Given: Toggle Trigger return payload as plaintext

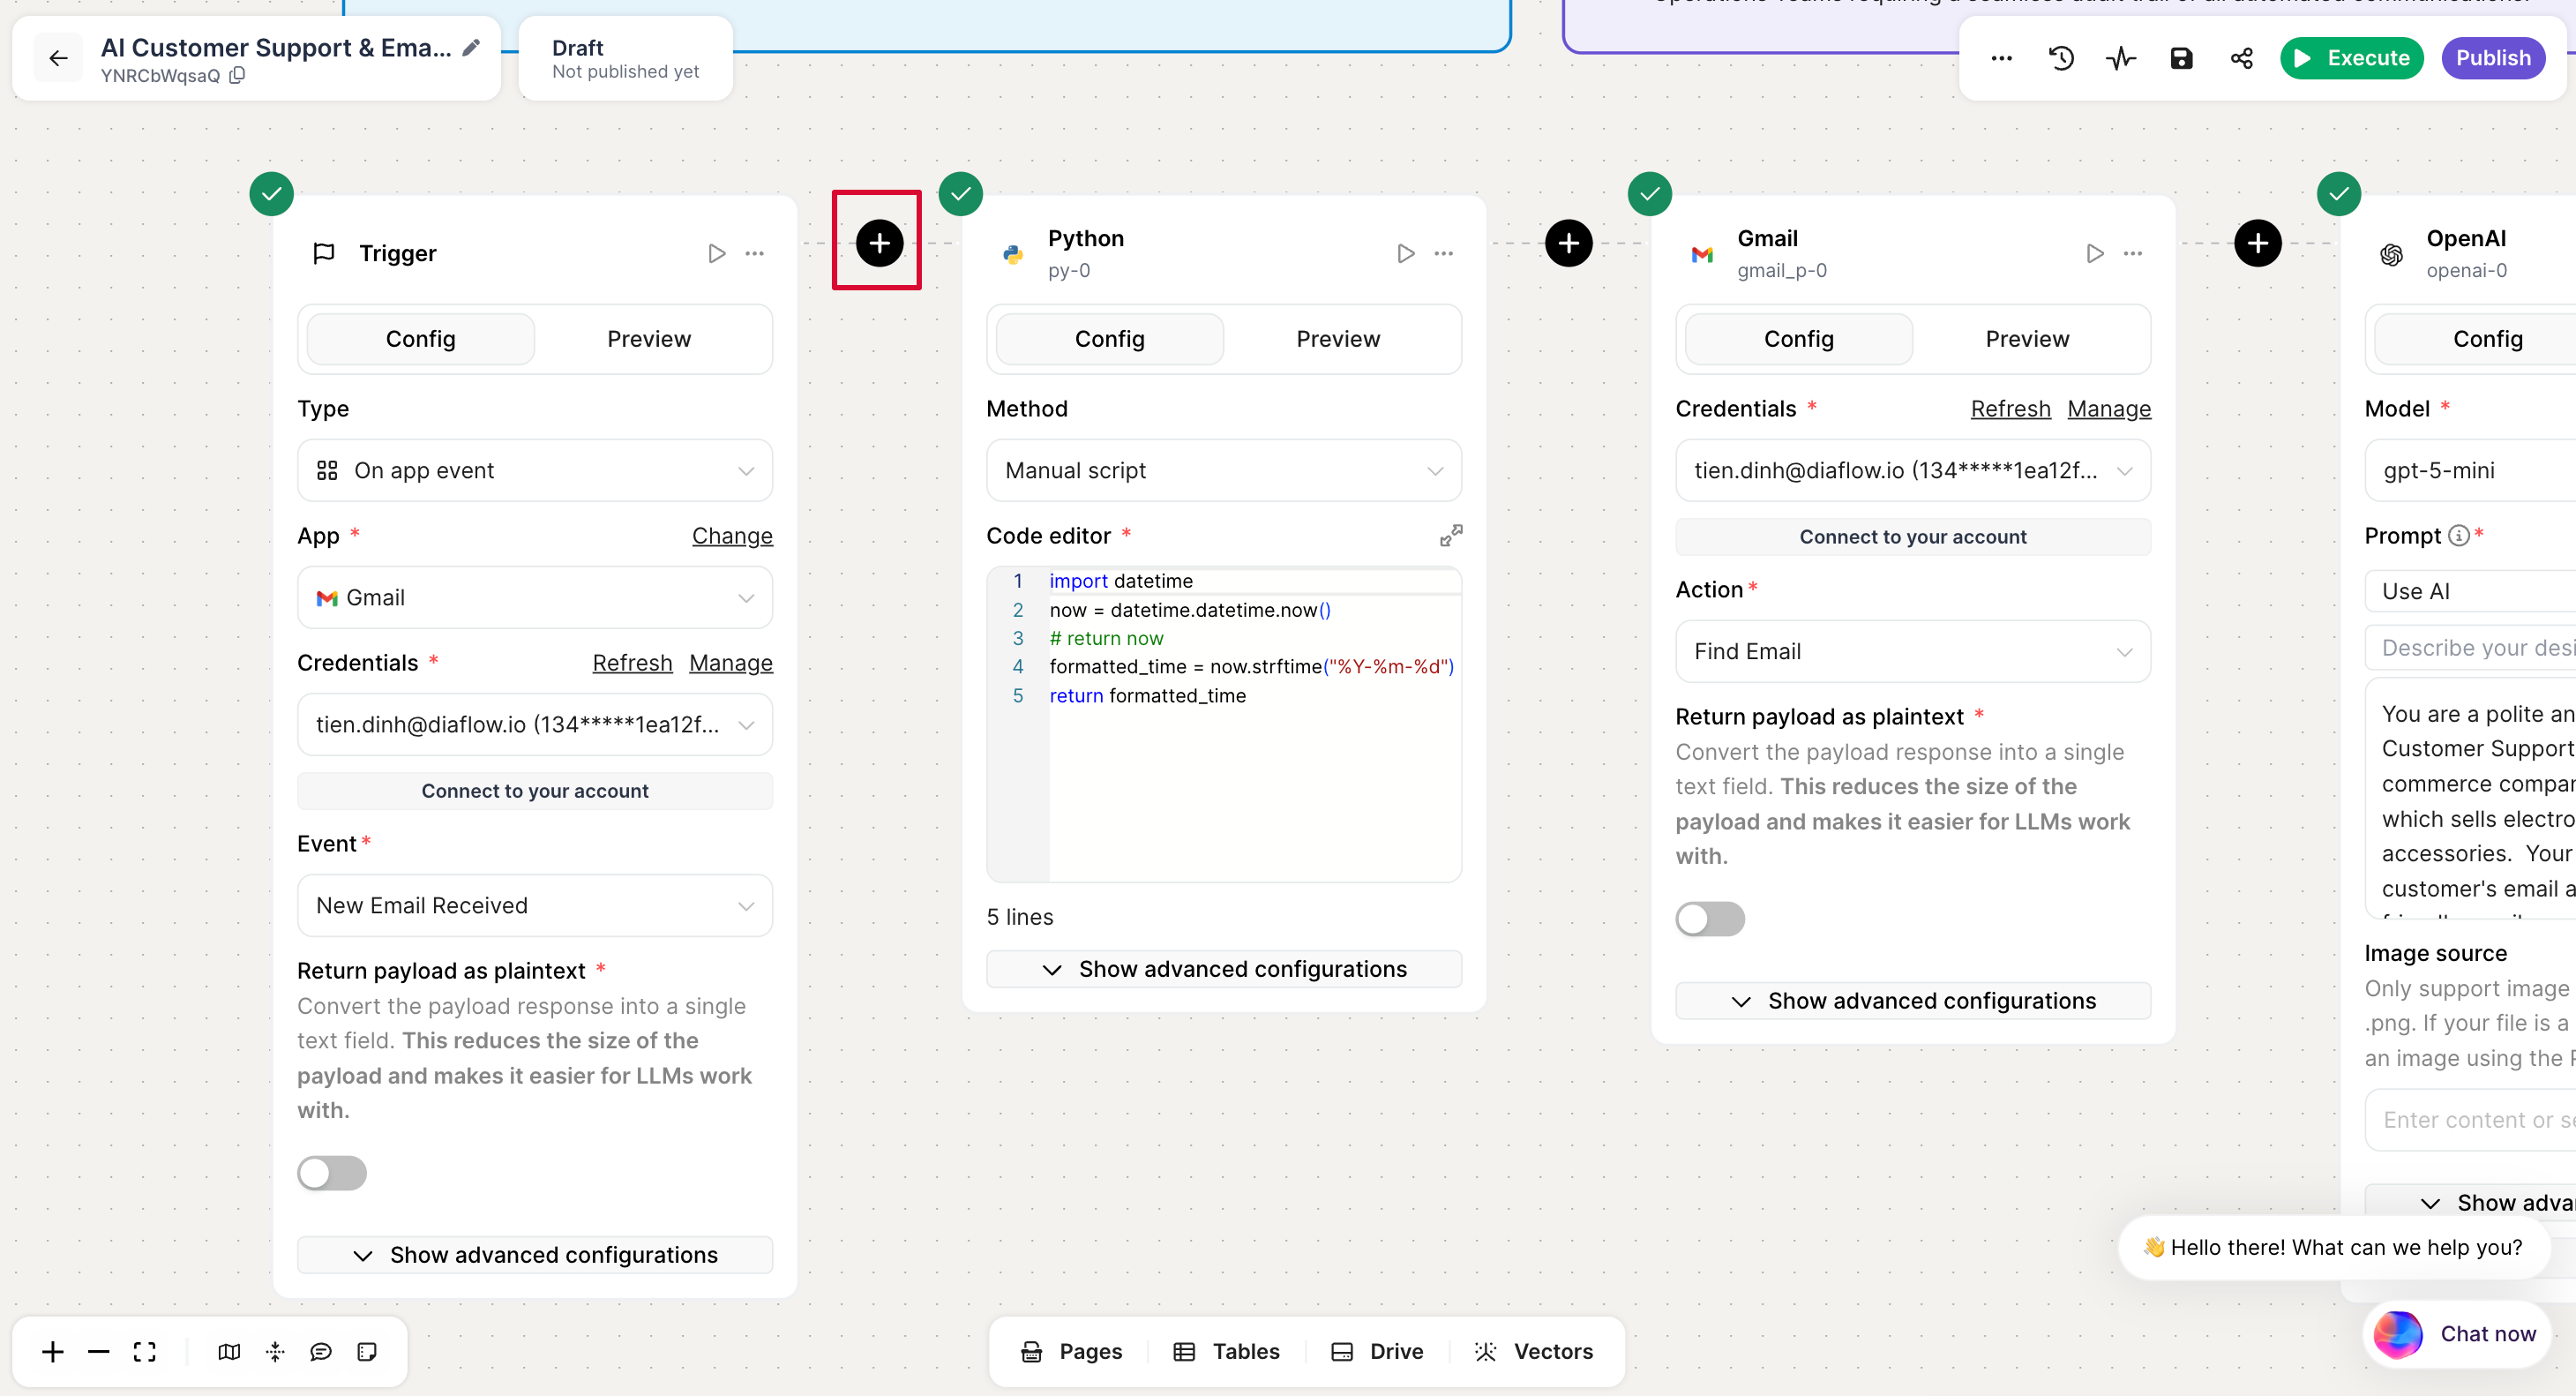Looking at the screenshot, I should click(332, 1173).
